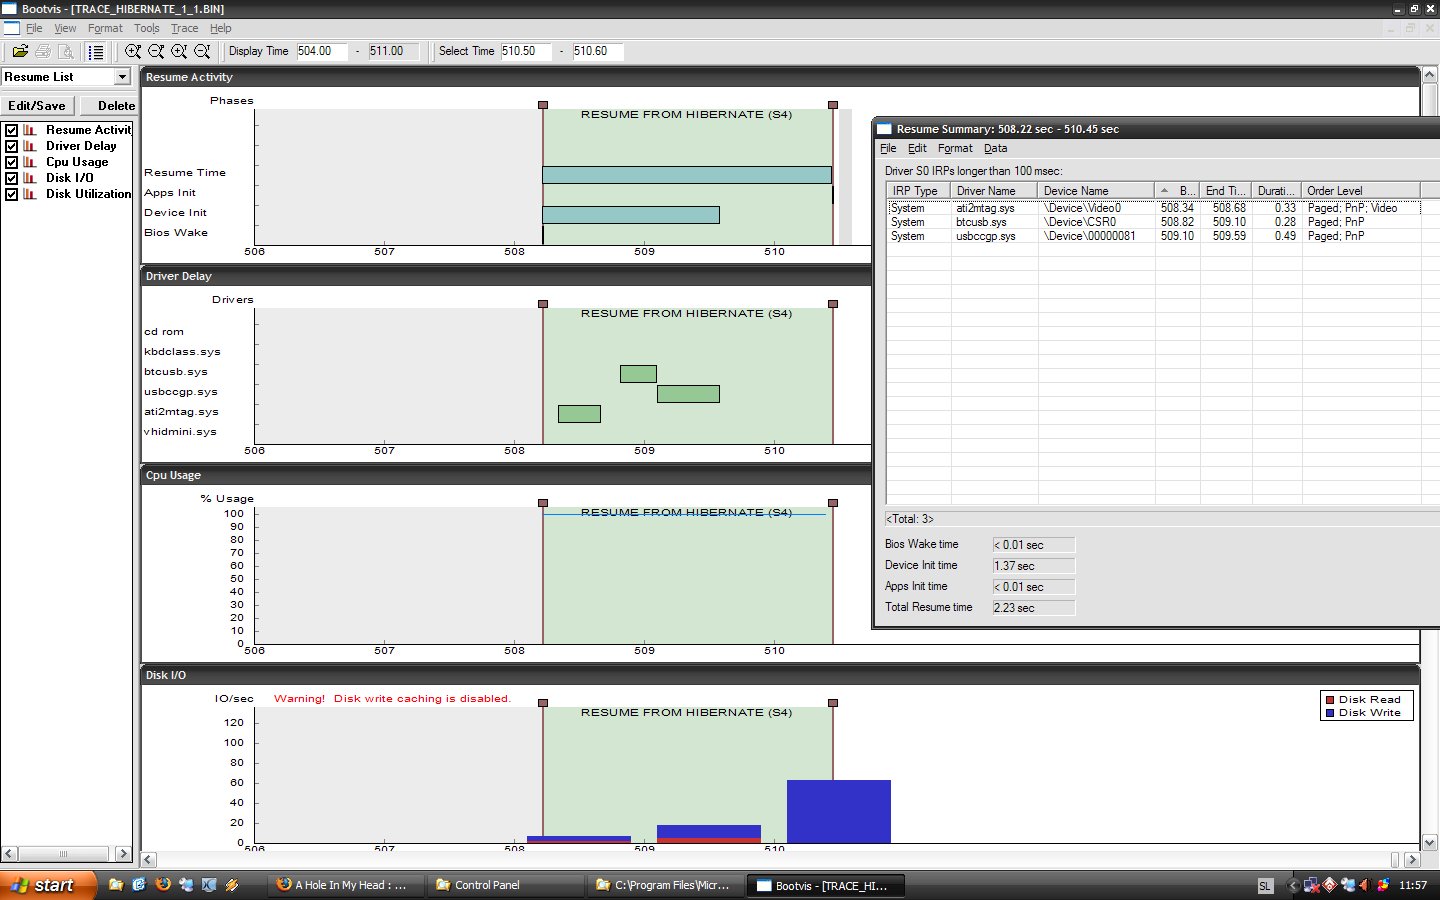Image resolution: width=1440 pixels, height=900 pixels.
Task: Sort by Durati... column header
Action: pos(1276,190)
